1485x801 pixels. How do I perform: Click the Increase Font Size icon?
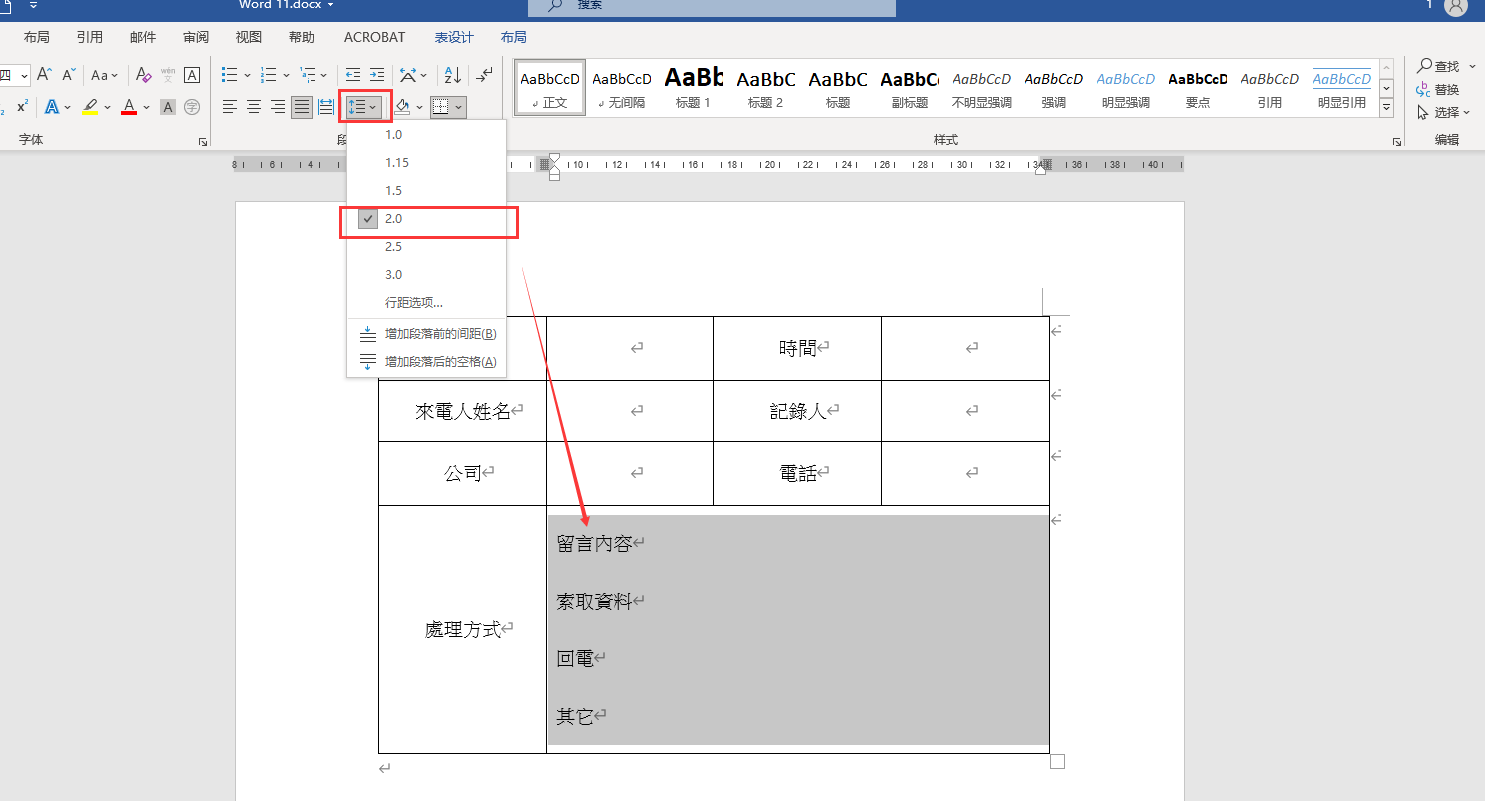click(44, 75)
